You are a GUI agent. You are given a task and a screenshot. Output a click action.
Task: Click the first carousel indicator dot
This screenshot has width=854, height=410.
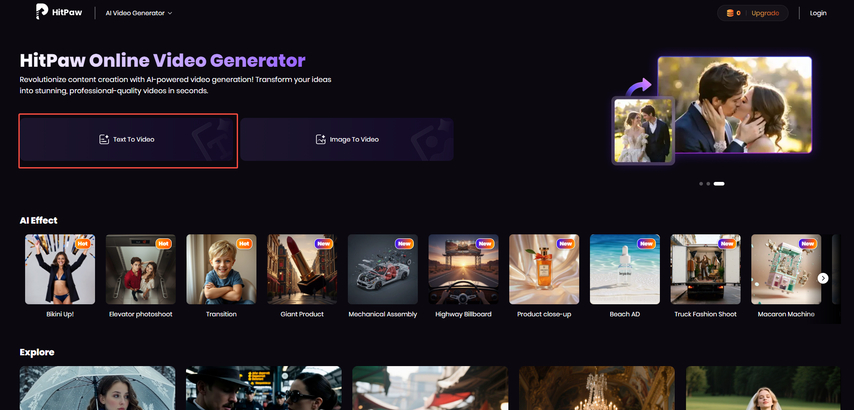tap(701, 184)
